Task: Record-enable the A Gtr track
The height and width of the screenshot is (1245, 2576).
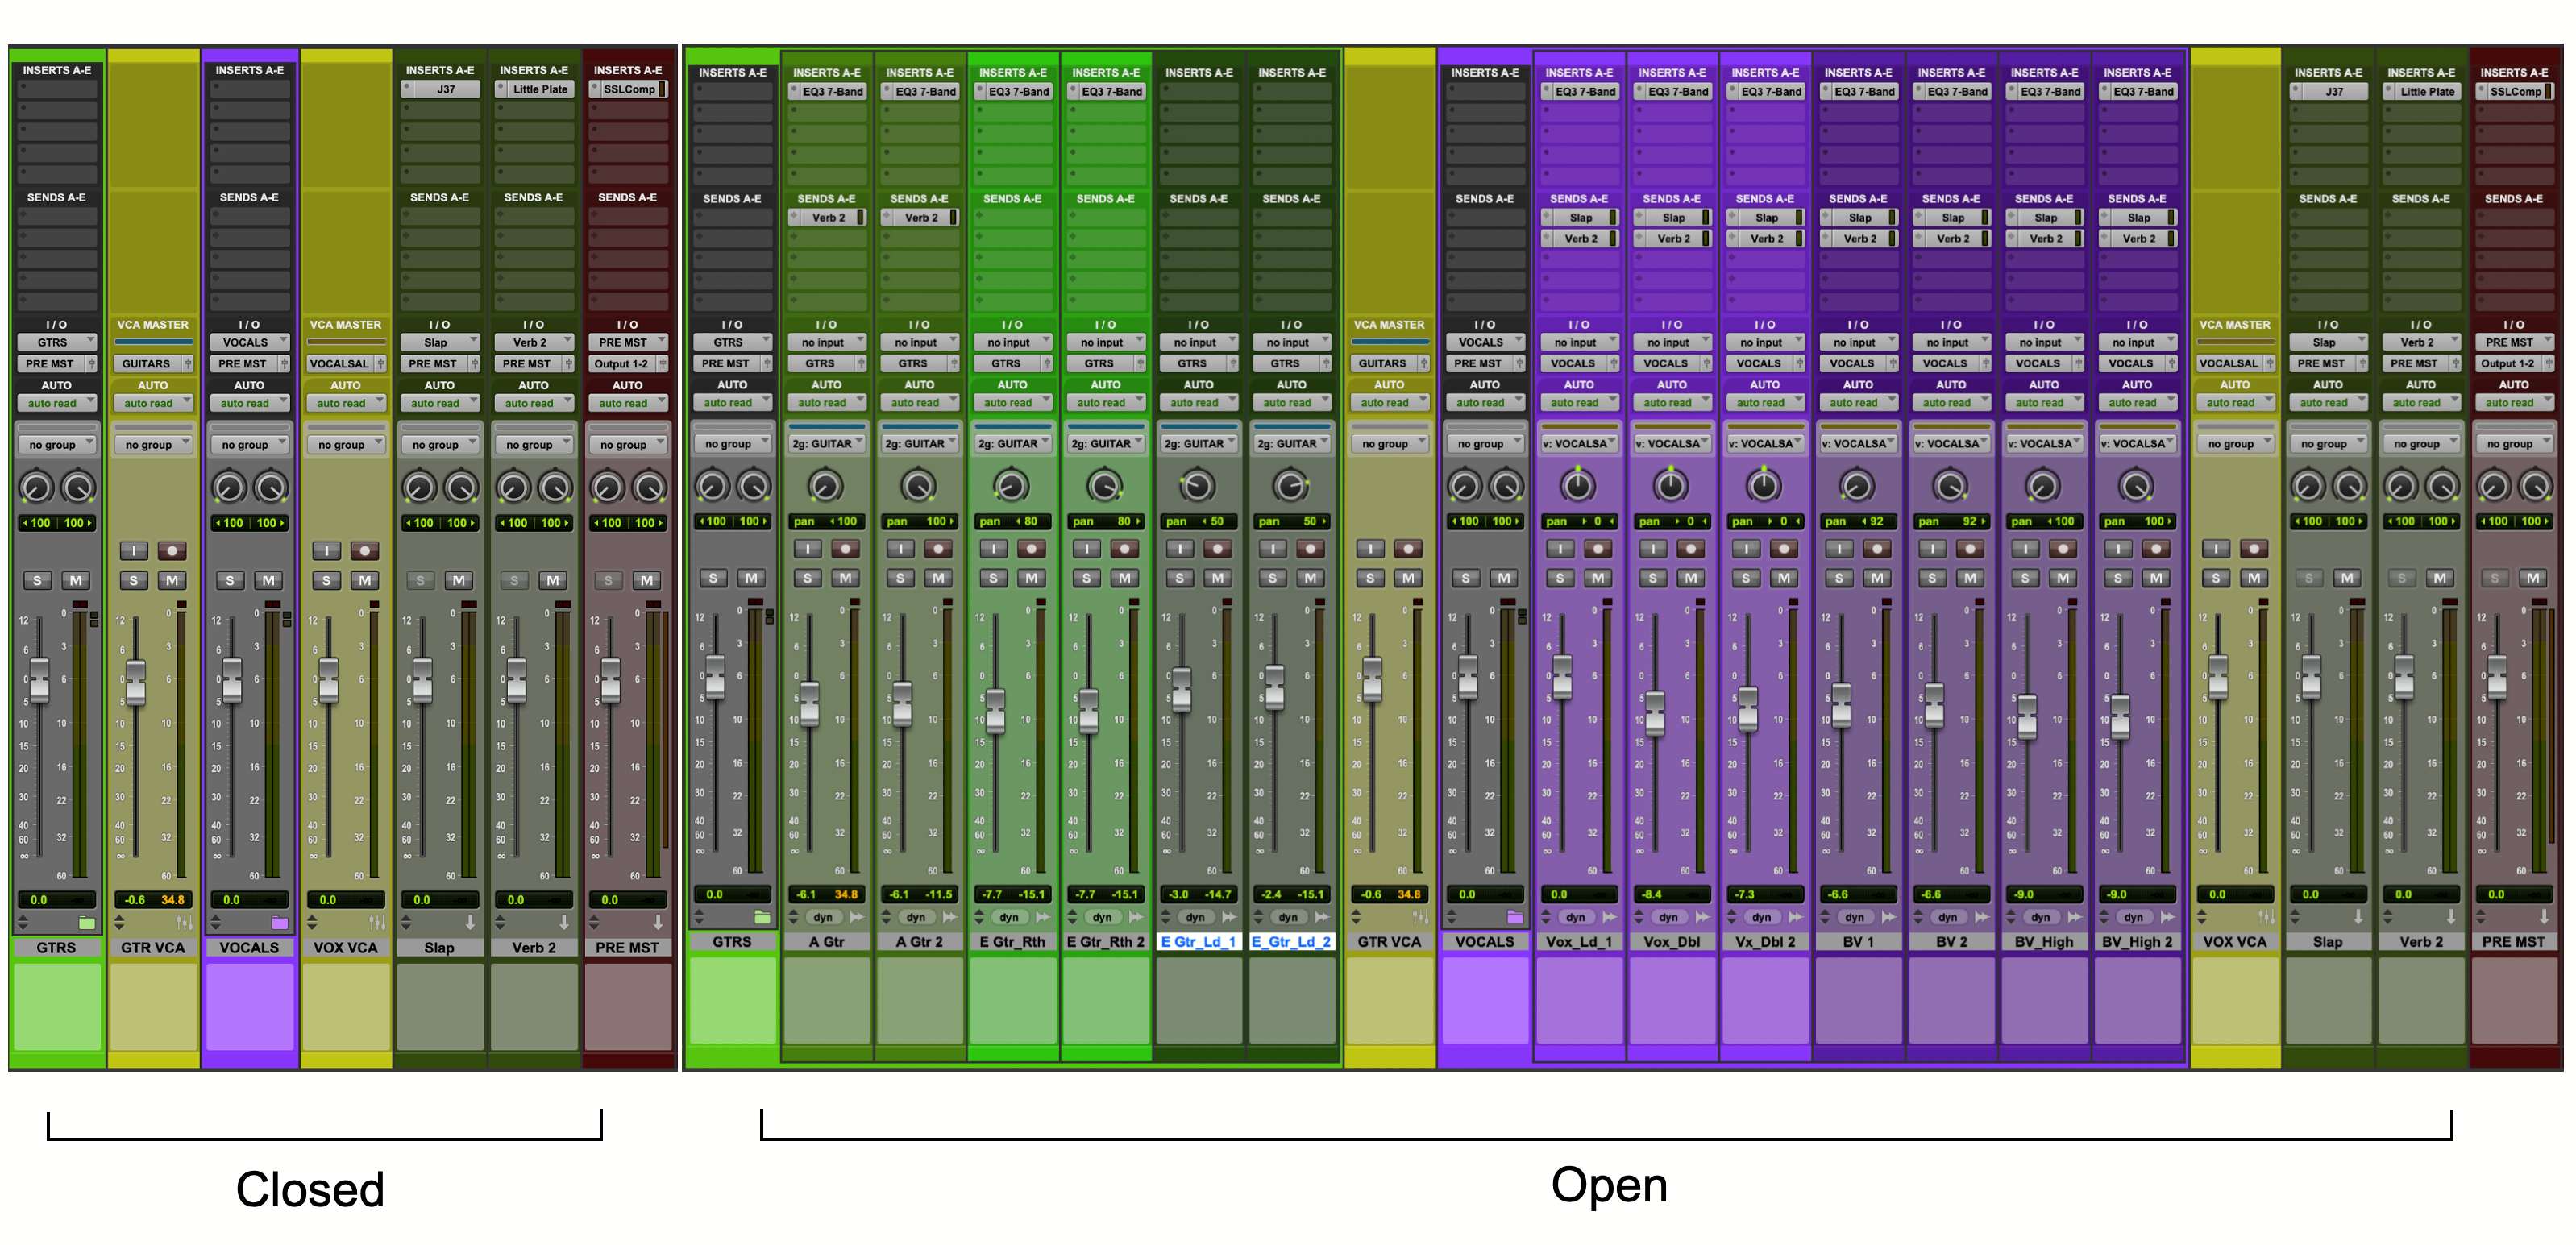Action: pos(846,548)
